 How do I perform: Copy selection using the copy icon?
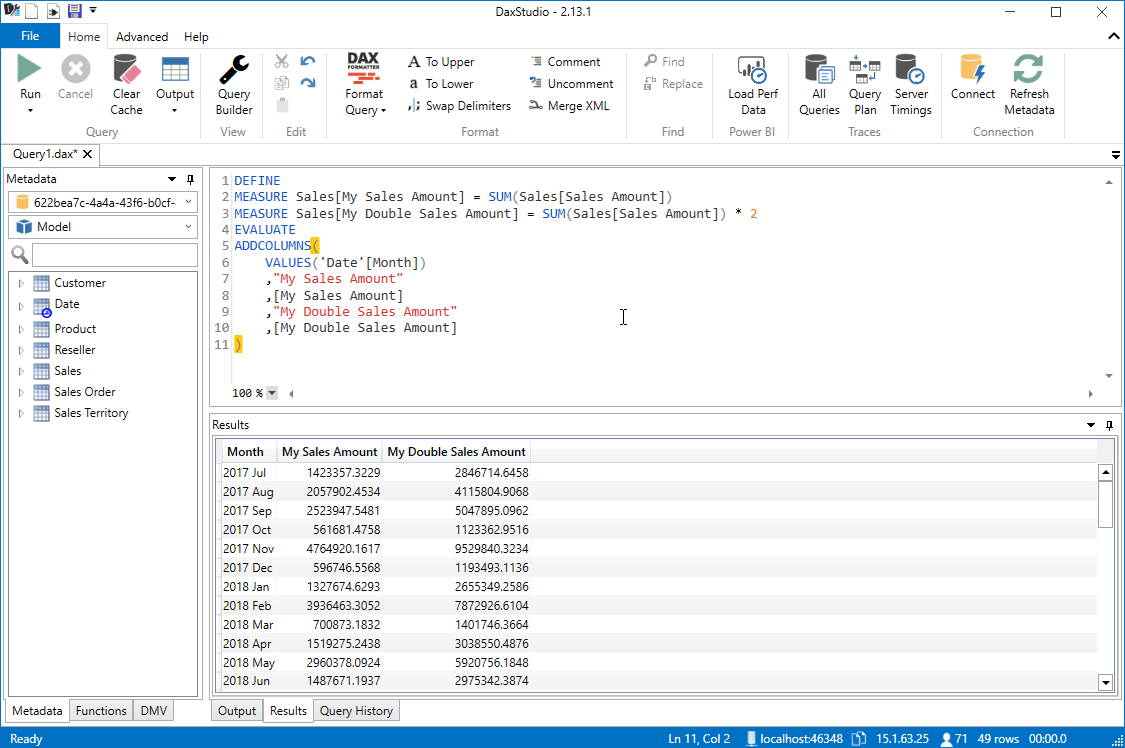pyautogui.click(x=282, y=83)
